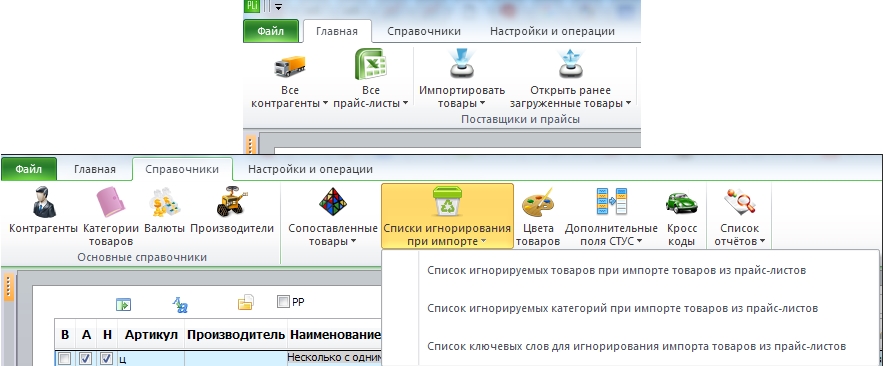Click the sort A-Z icon above table
The width and height of the screenshot is (883, 366).
click(x=180, y=305)
